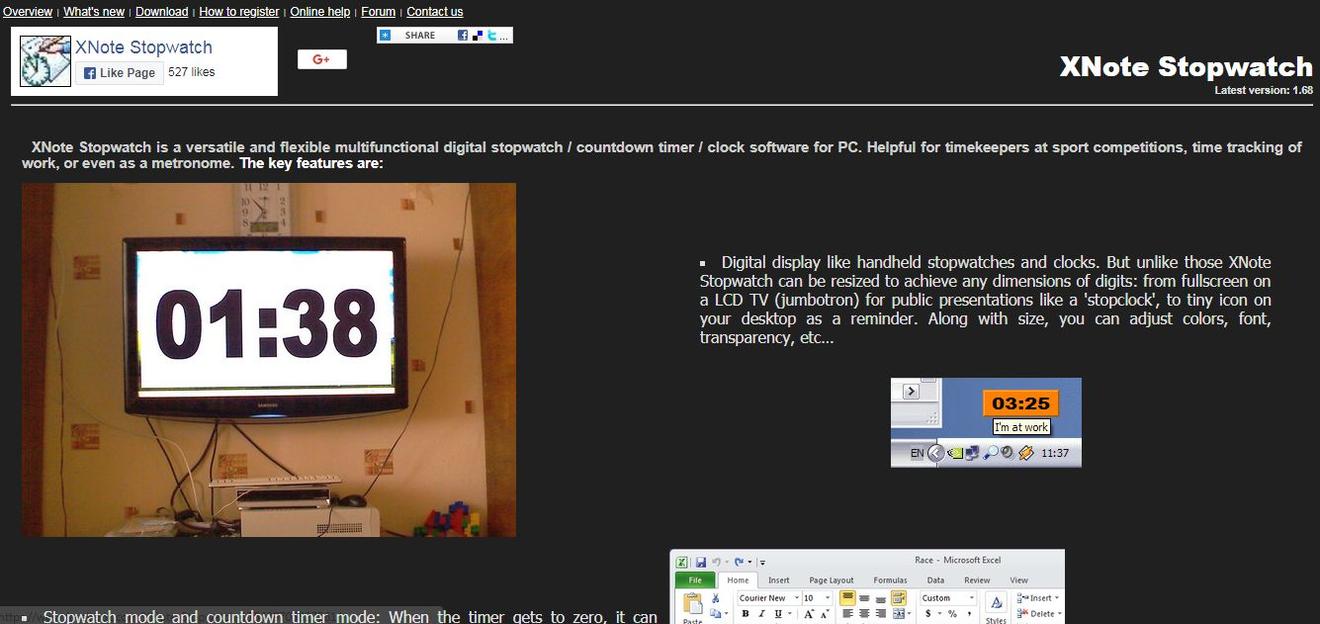Open the Download page from the top menu

(161, 12)
